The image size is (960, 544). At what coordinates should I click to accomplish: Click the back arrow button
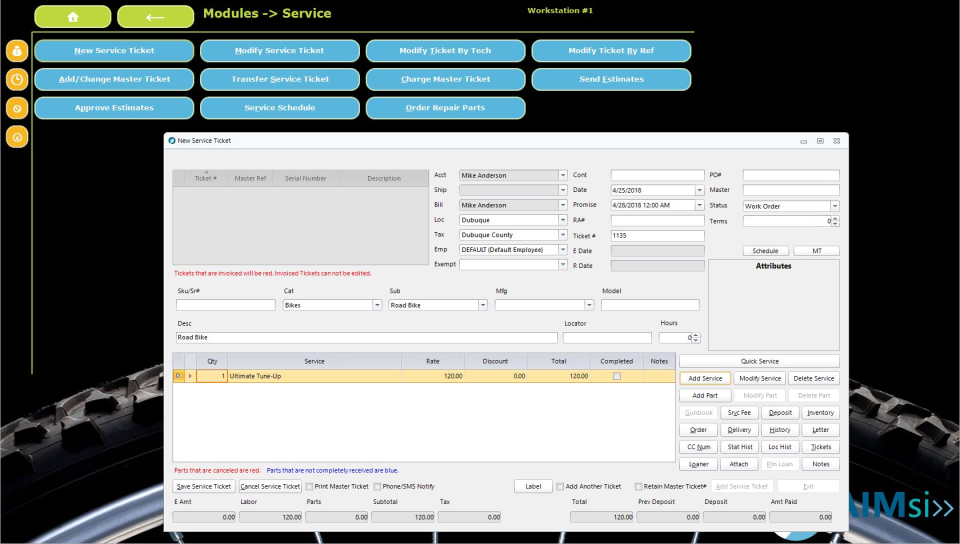[x=155, y=17]
